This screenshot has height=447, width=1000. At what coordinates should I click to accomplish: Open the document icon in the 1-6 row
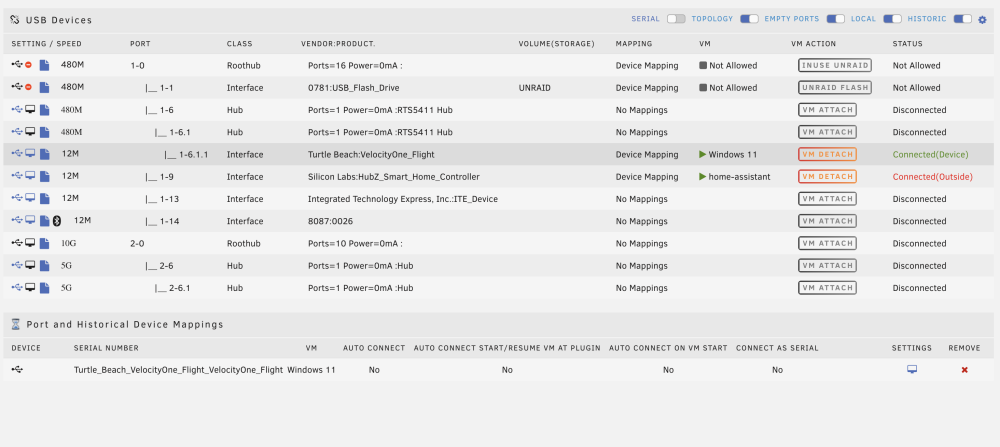point(44,110)
